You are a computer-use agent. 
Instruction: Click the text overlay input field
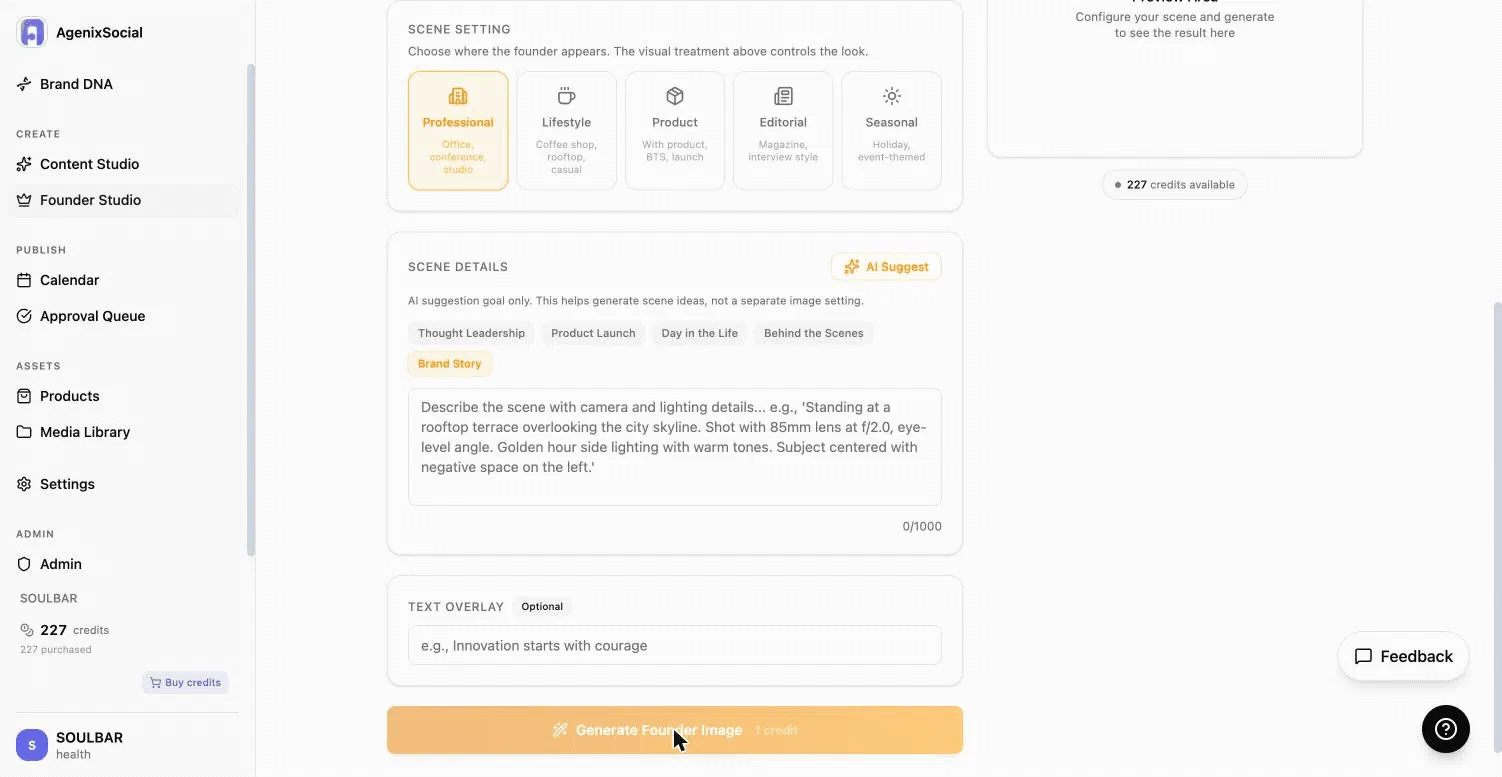[675, 645]
